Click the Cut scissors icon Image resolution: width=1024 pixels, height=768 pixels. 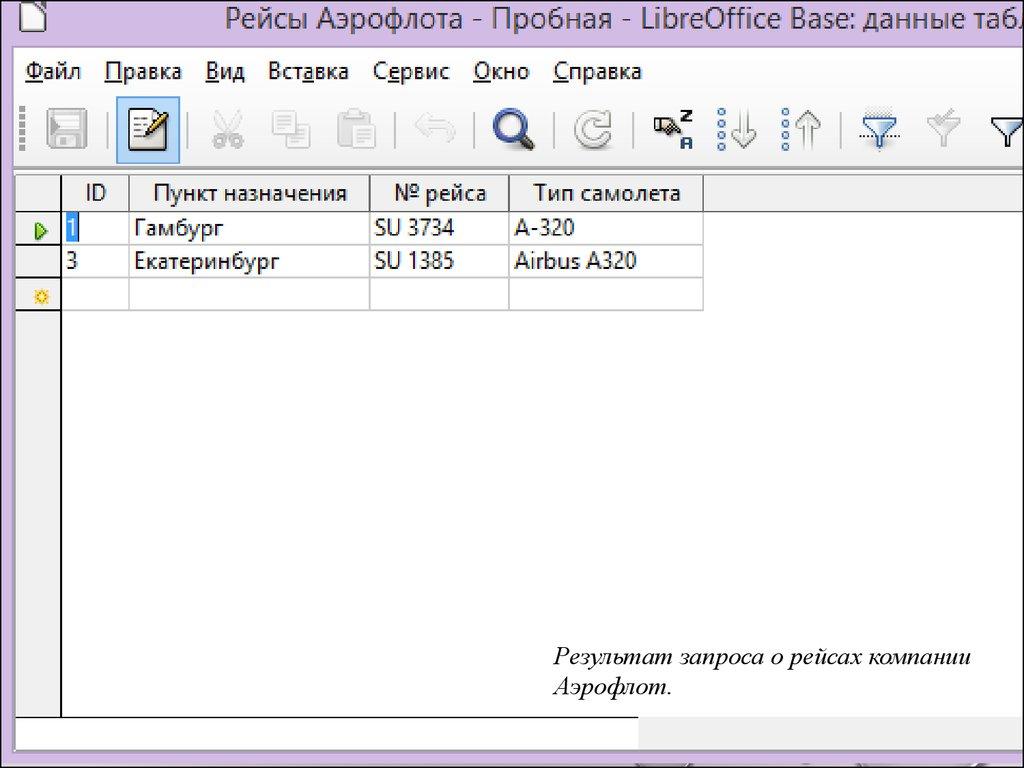click(228, 130)
